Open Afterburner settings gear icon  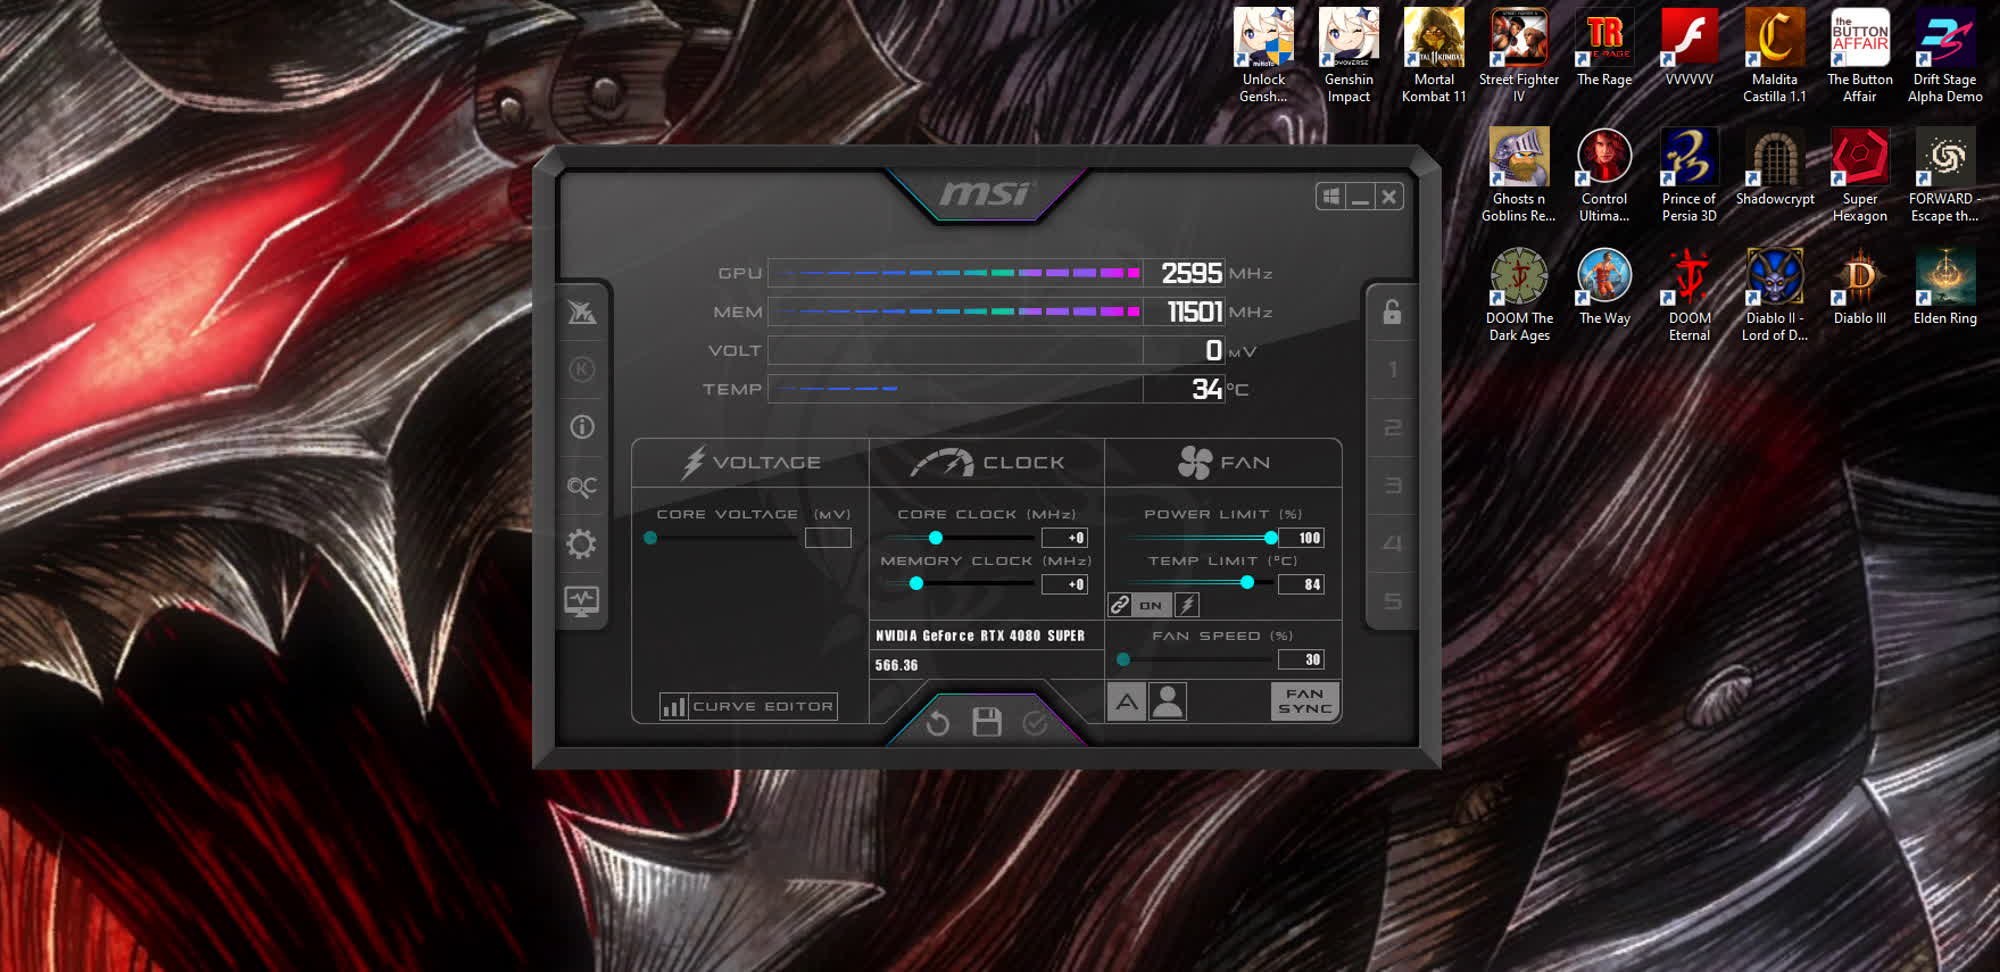tap(582, 544)
